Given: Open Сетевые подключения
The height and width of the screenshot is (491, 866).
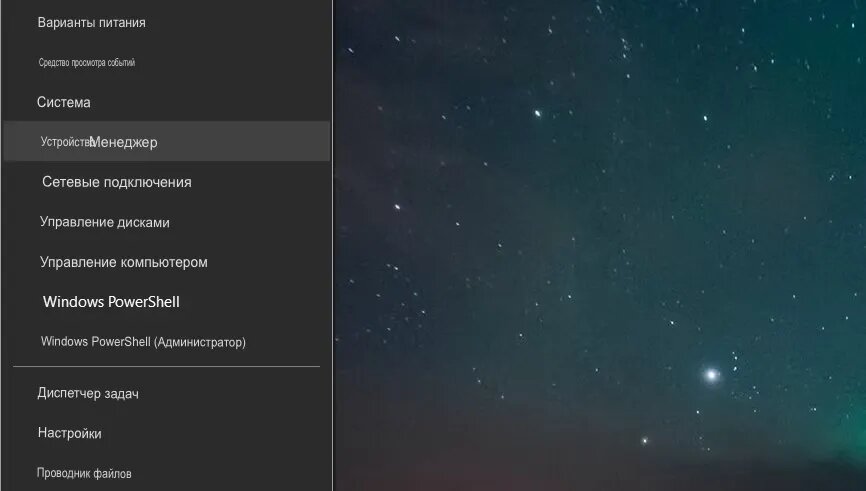Looking at the screenshot, I should [166, 182].
